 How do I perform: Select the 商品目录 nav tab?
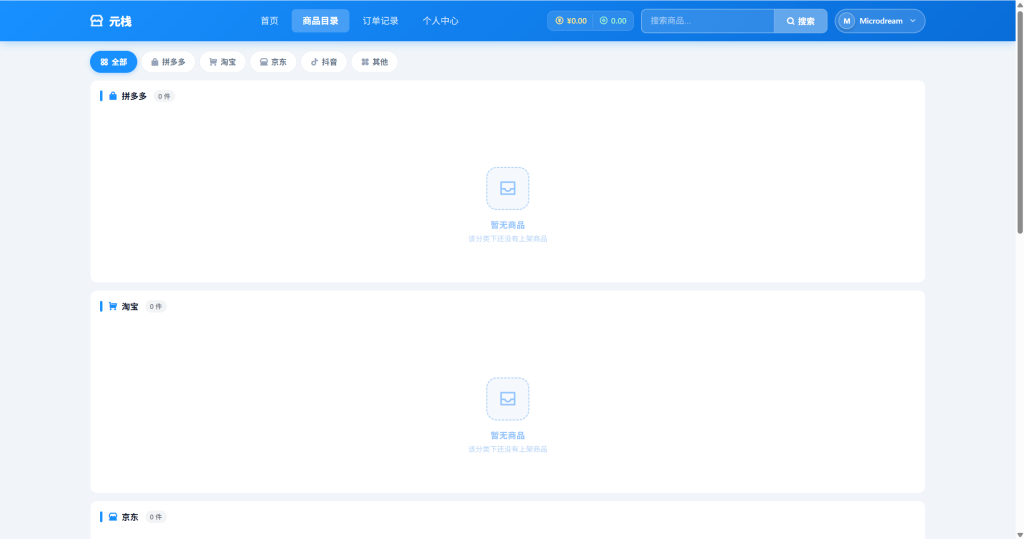[x=320, y=21]
